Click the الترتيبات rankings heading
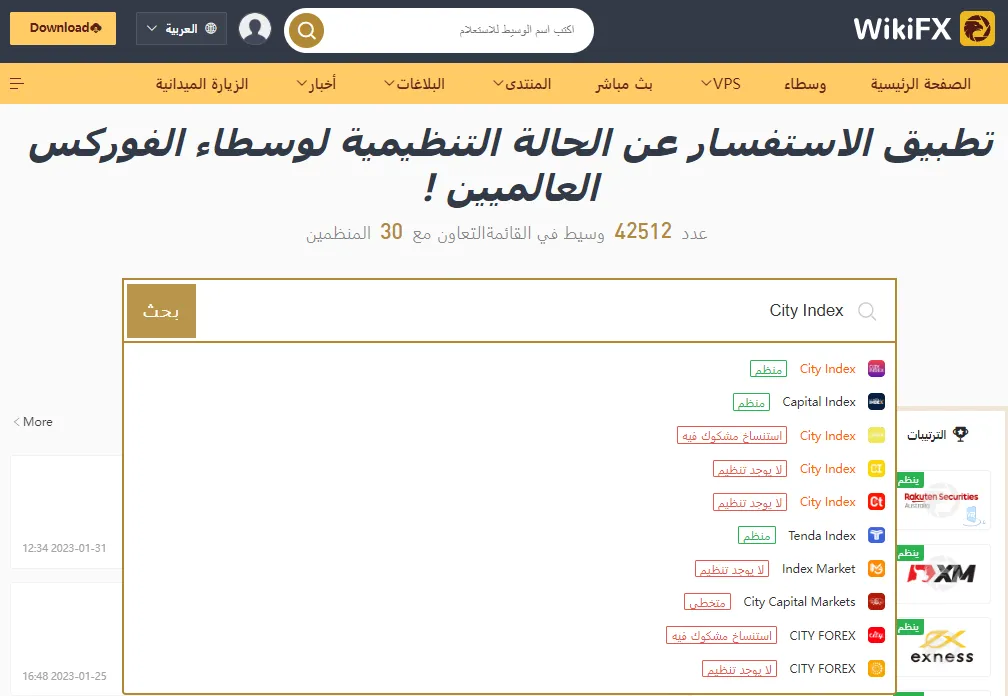 [926, 435]
